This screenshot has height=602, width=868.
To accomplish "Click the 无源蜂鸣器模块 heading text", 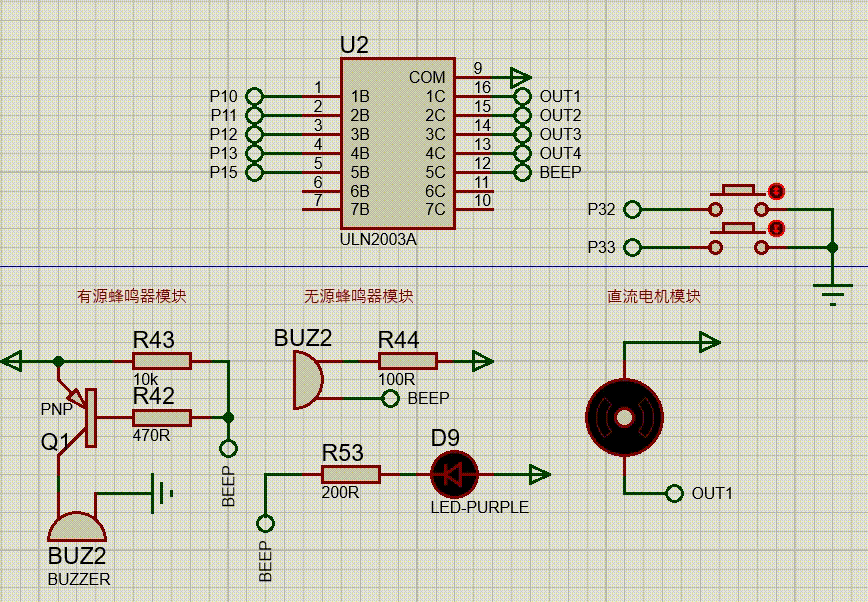I will pyautogui.click(x=359, y=296).
